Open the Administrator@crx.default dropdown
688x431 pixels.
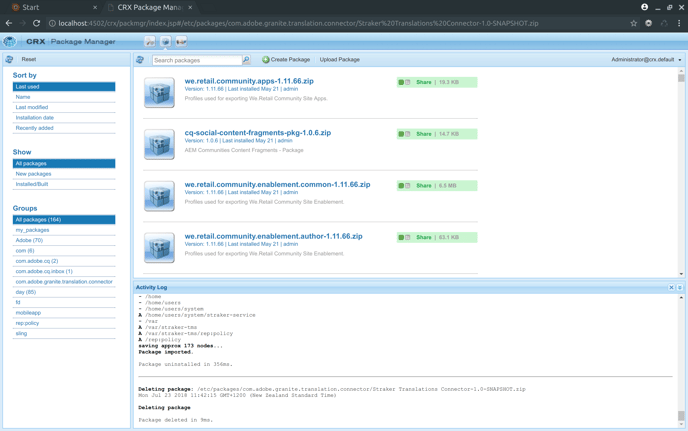point(646,60)
